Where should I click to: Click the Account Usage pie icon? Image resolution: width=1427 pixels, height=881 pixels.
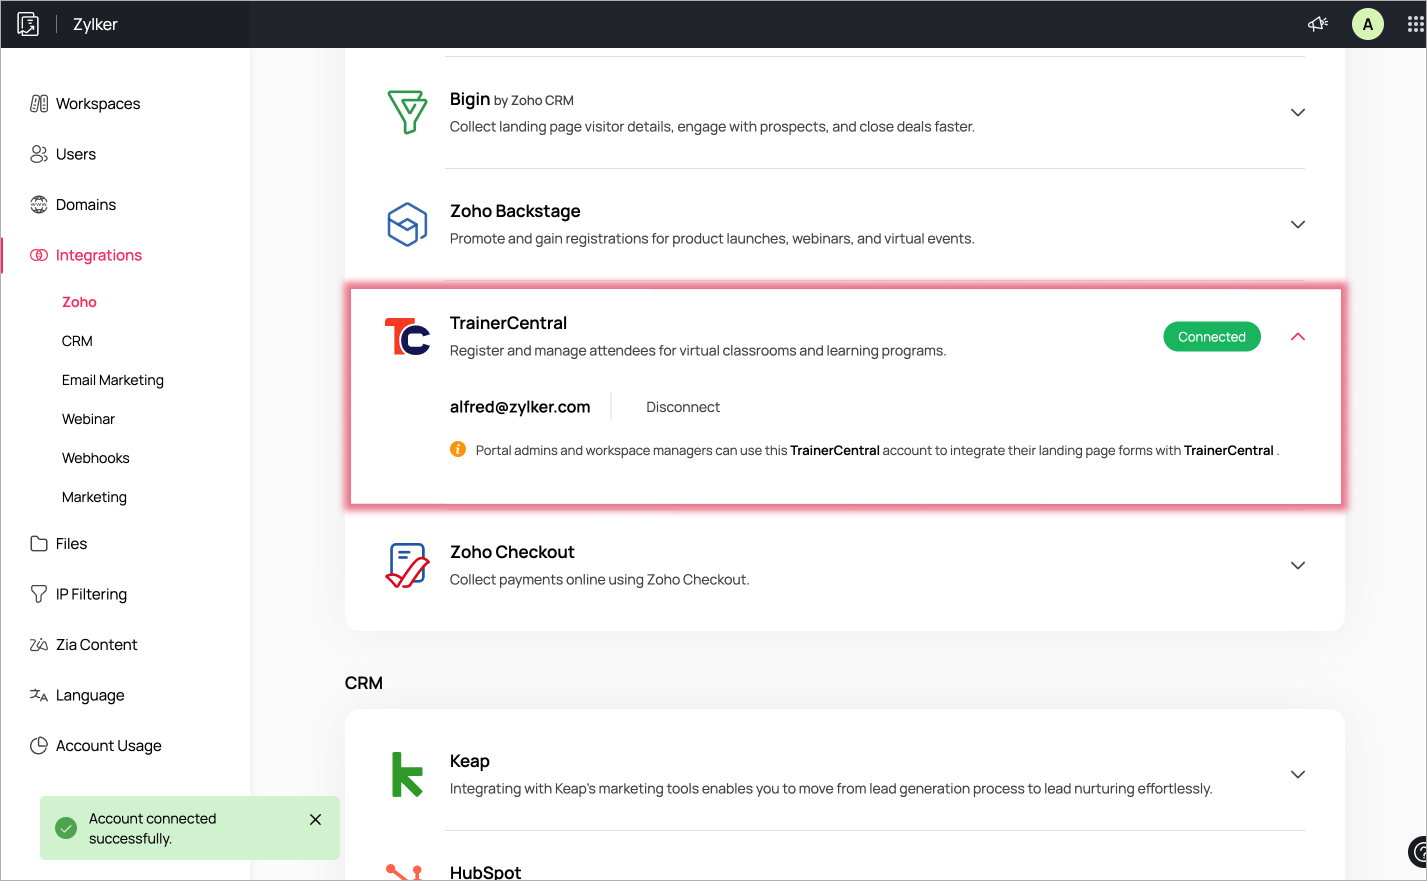[x=39, y=745]
